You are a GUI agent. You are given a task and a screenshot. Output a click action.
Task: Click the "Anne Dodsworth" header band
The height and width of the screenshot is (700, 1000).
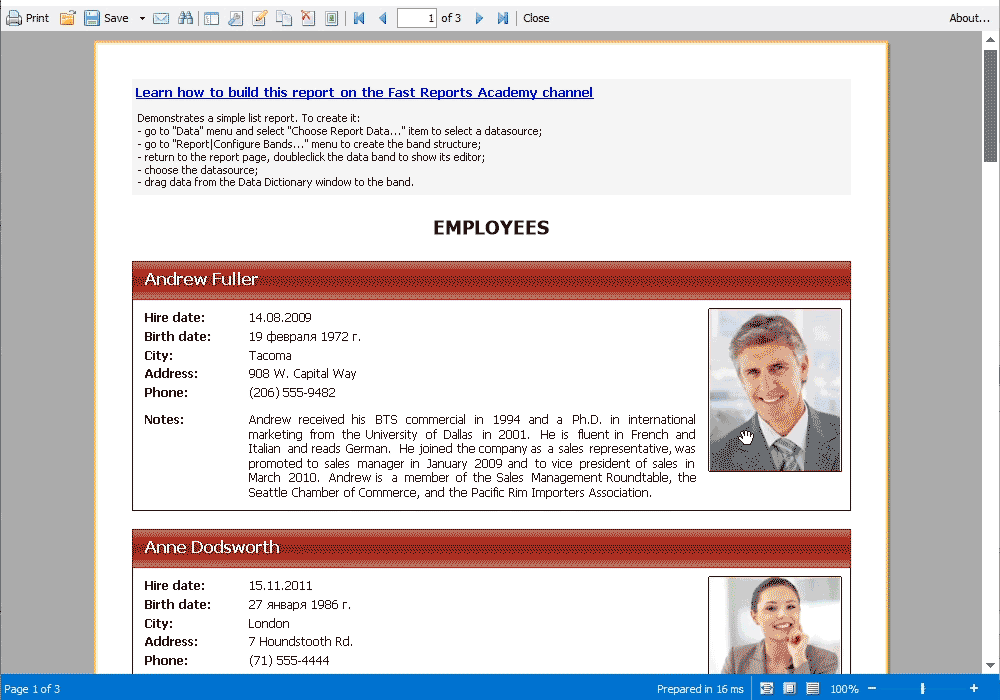[491, 548]
